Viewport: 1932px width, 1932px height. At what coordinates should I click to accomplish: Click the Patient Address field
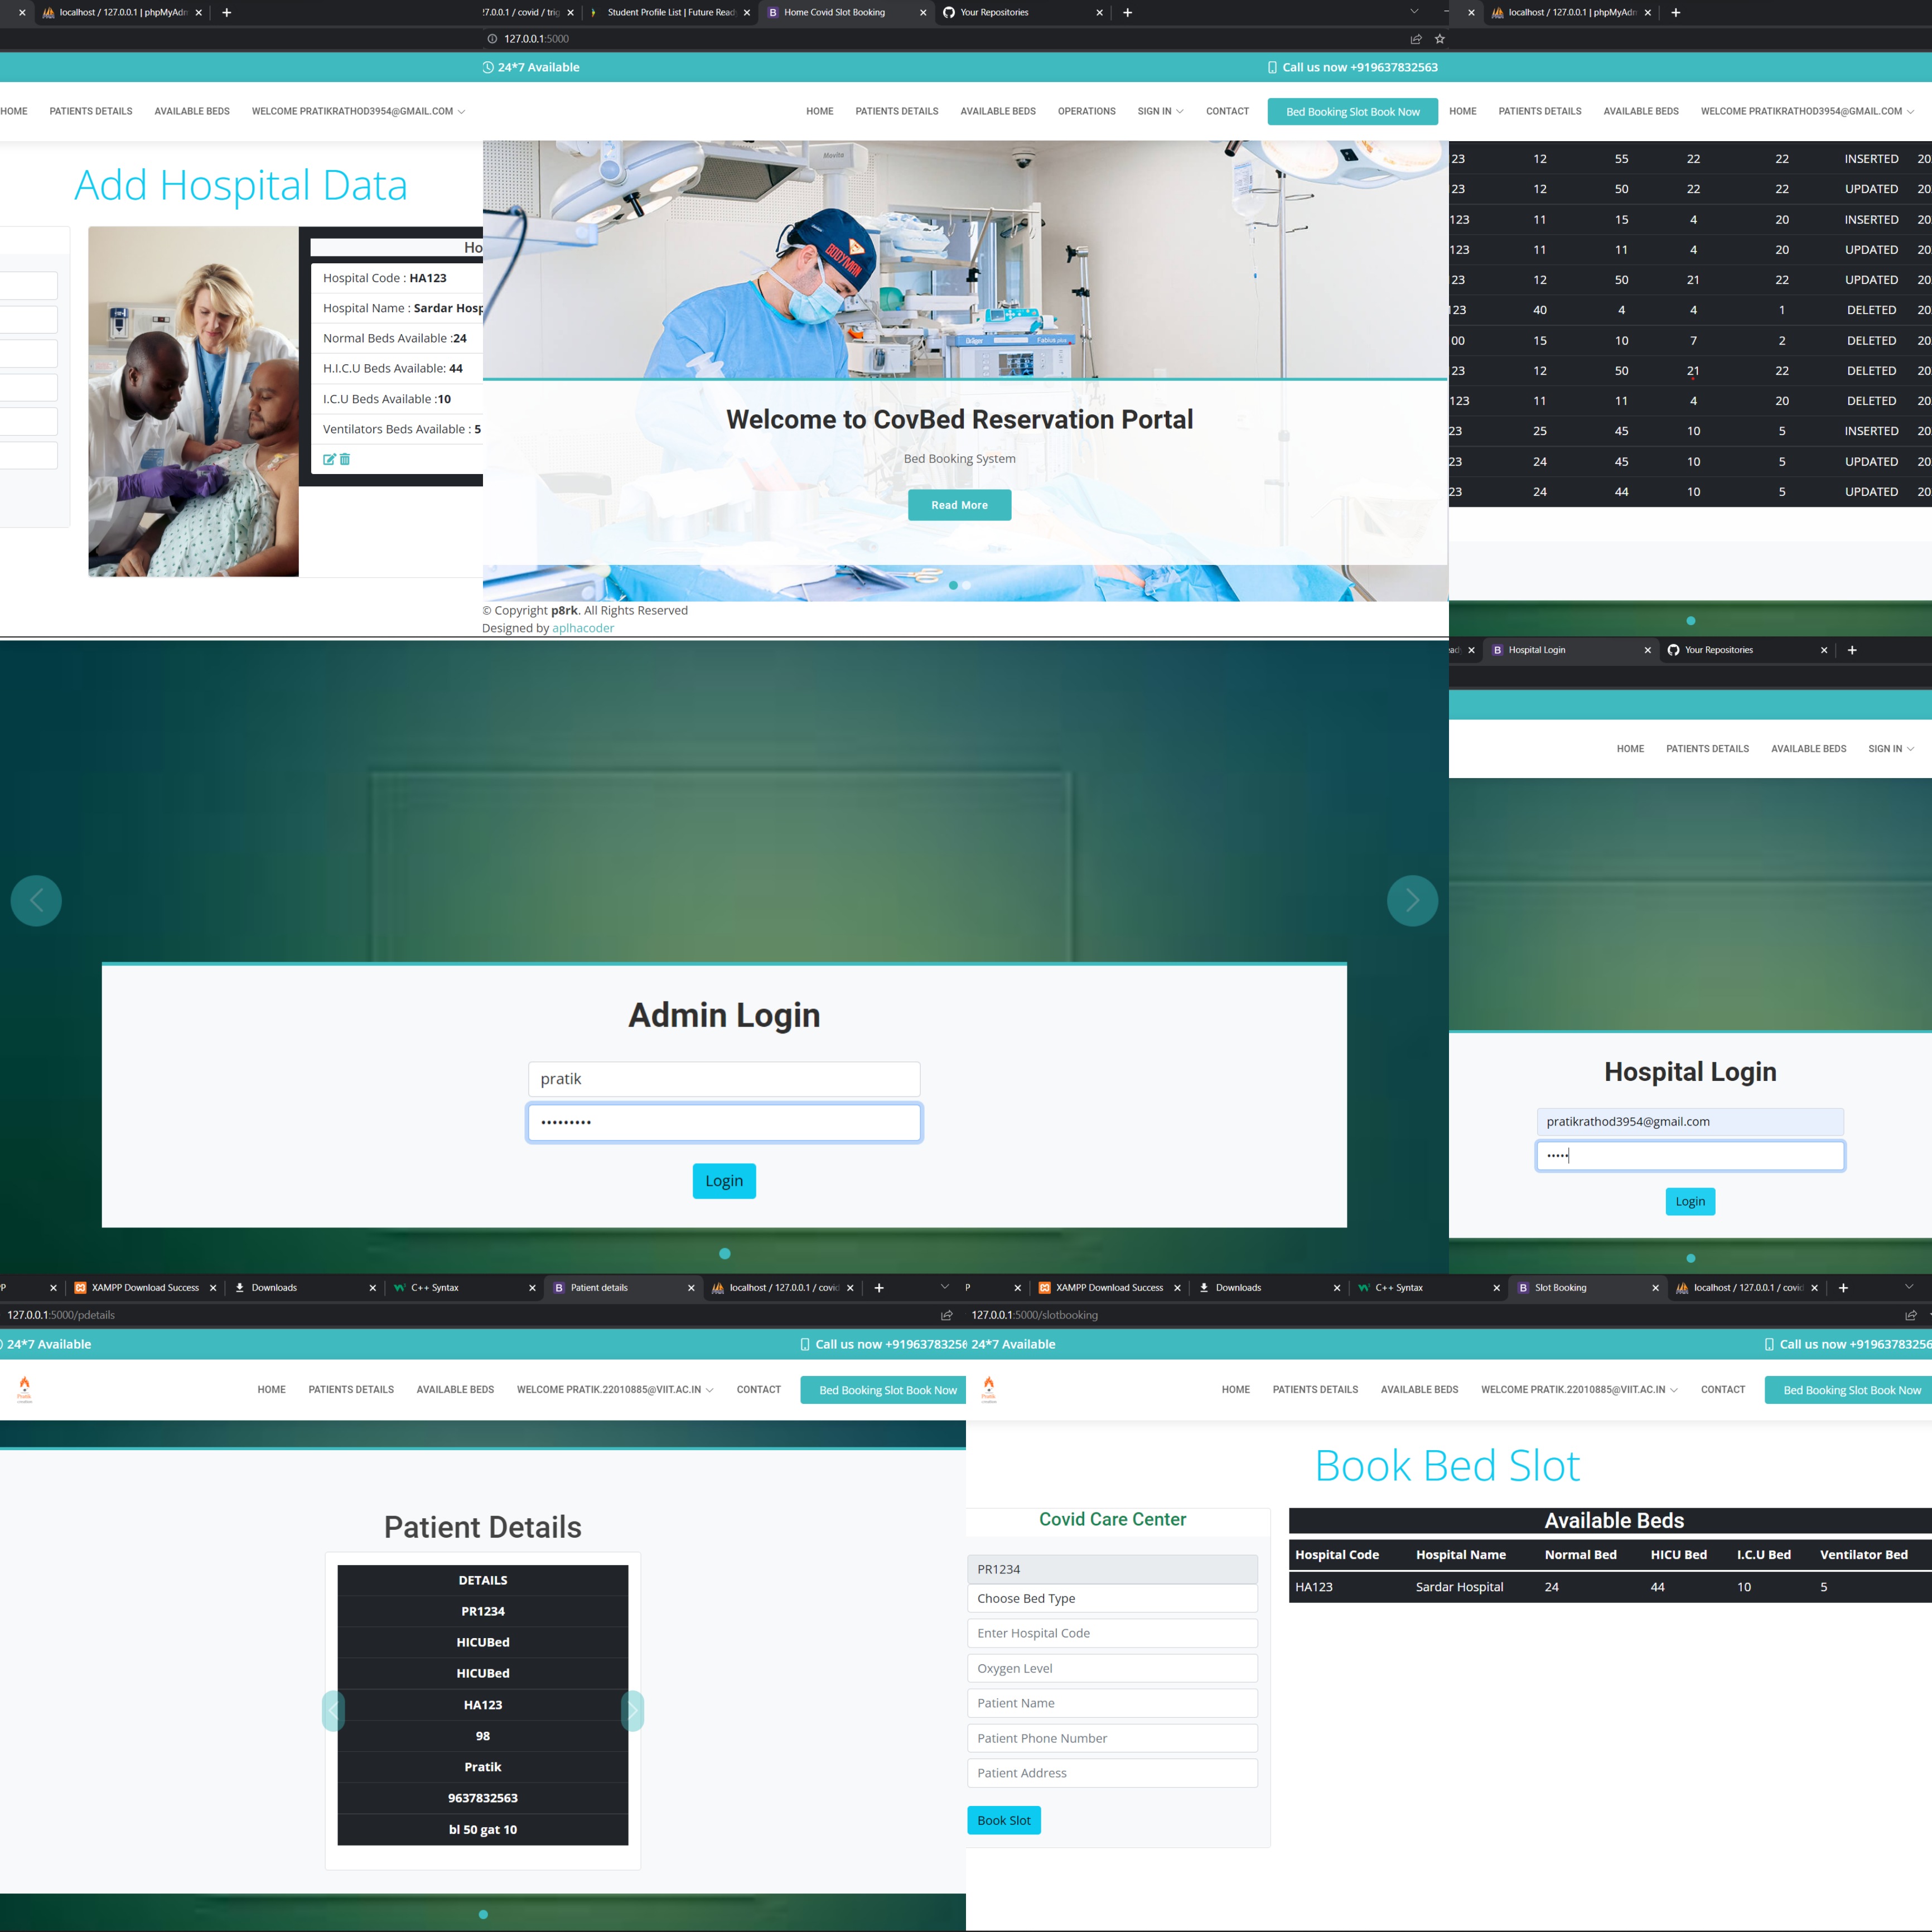tap(1112, 1773)
